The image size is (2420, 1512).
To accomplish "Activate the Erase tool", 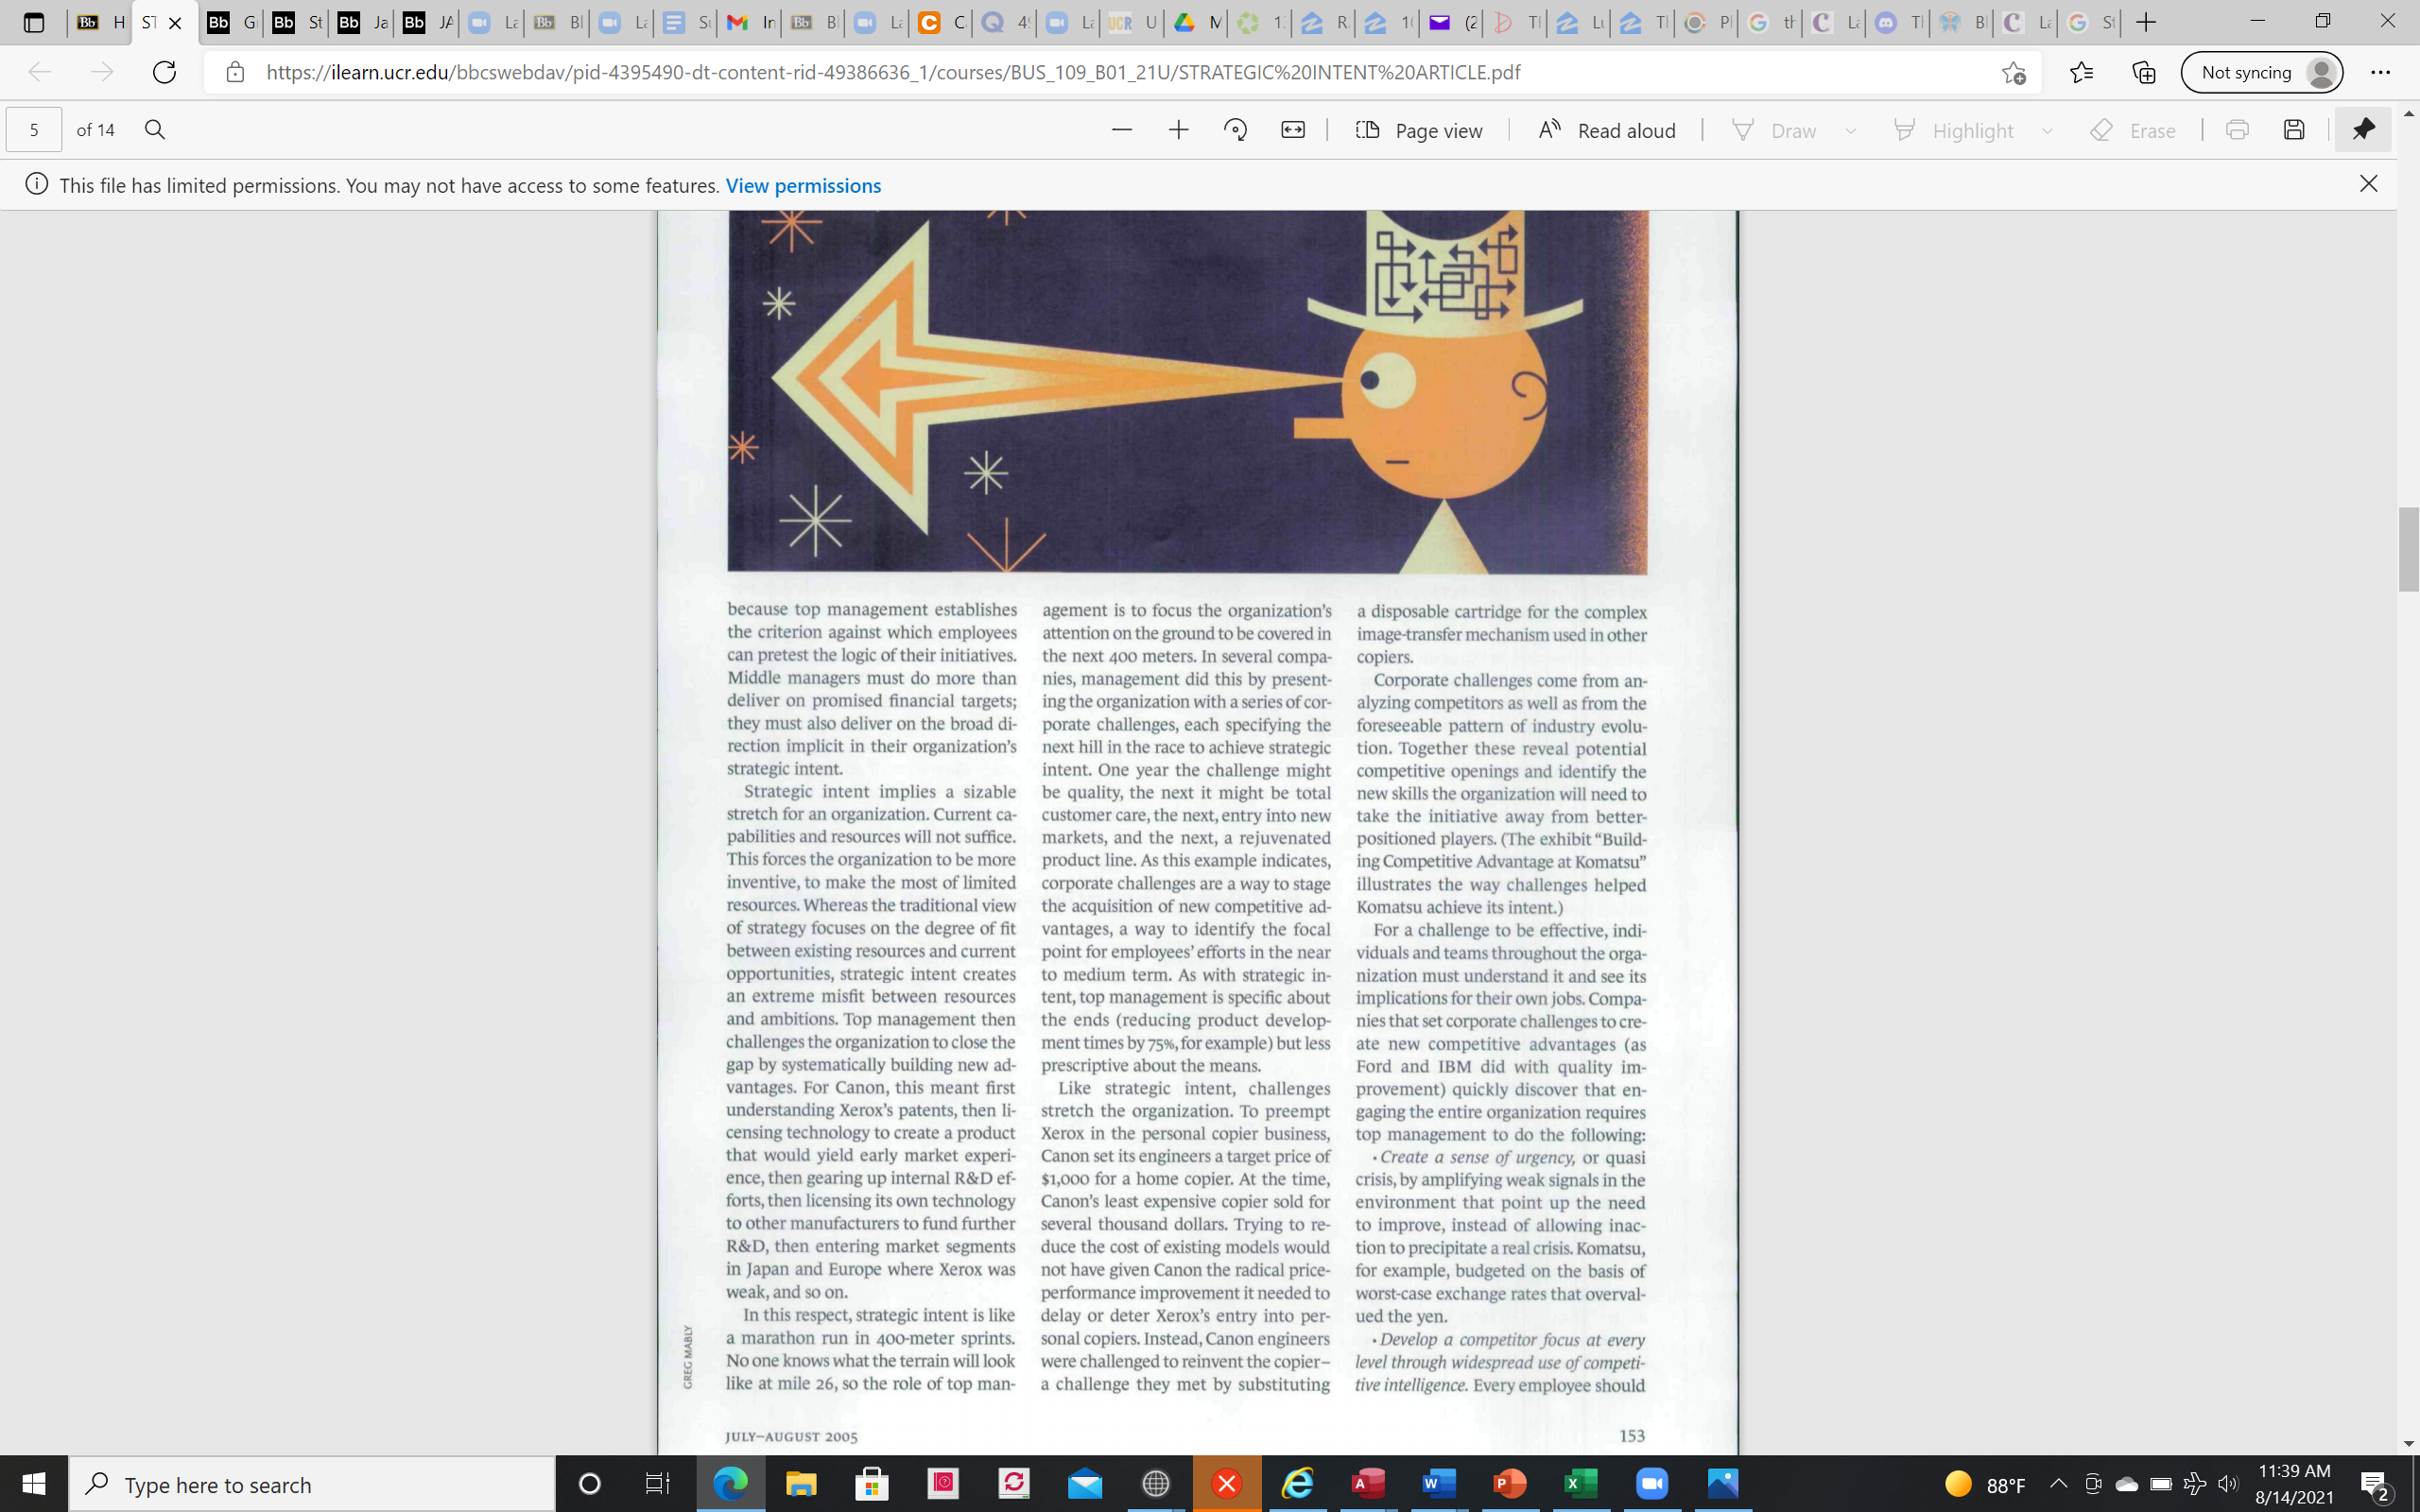I will (x=2133, y=130).
